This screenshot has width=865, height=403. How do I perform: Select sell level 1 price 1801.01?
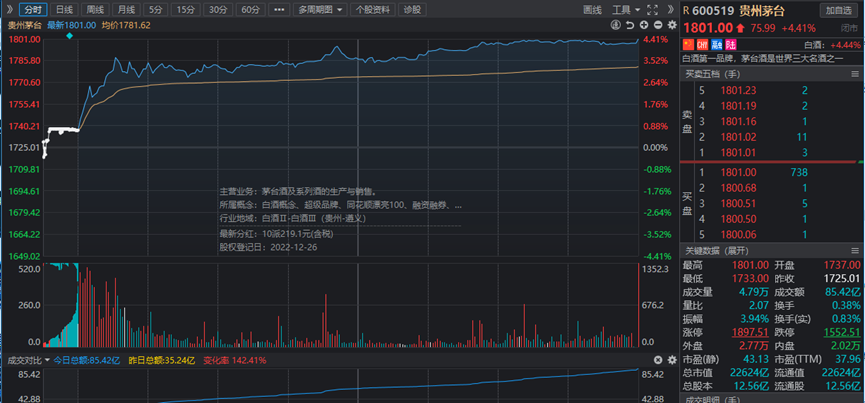738,153
